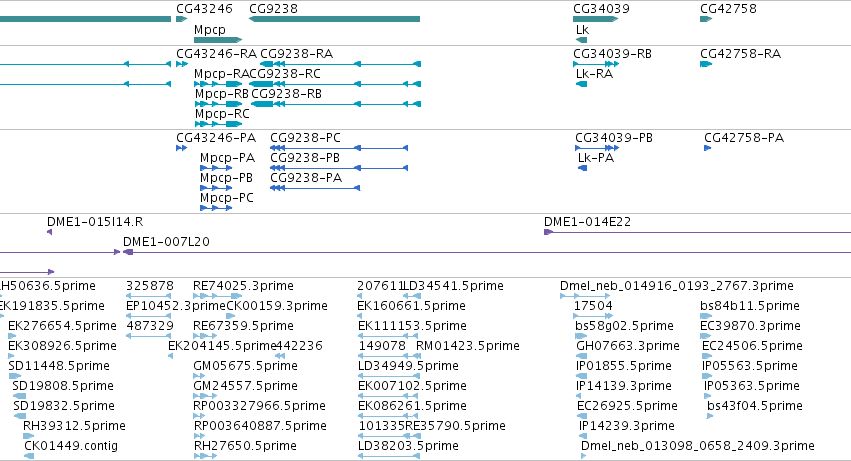The height and width of the screenshot is (461, 851).
Task: Click the GH07663.3prime EST label
Action: coord(627,345)
